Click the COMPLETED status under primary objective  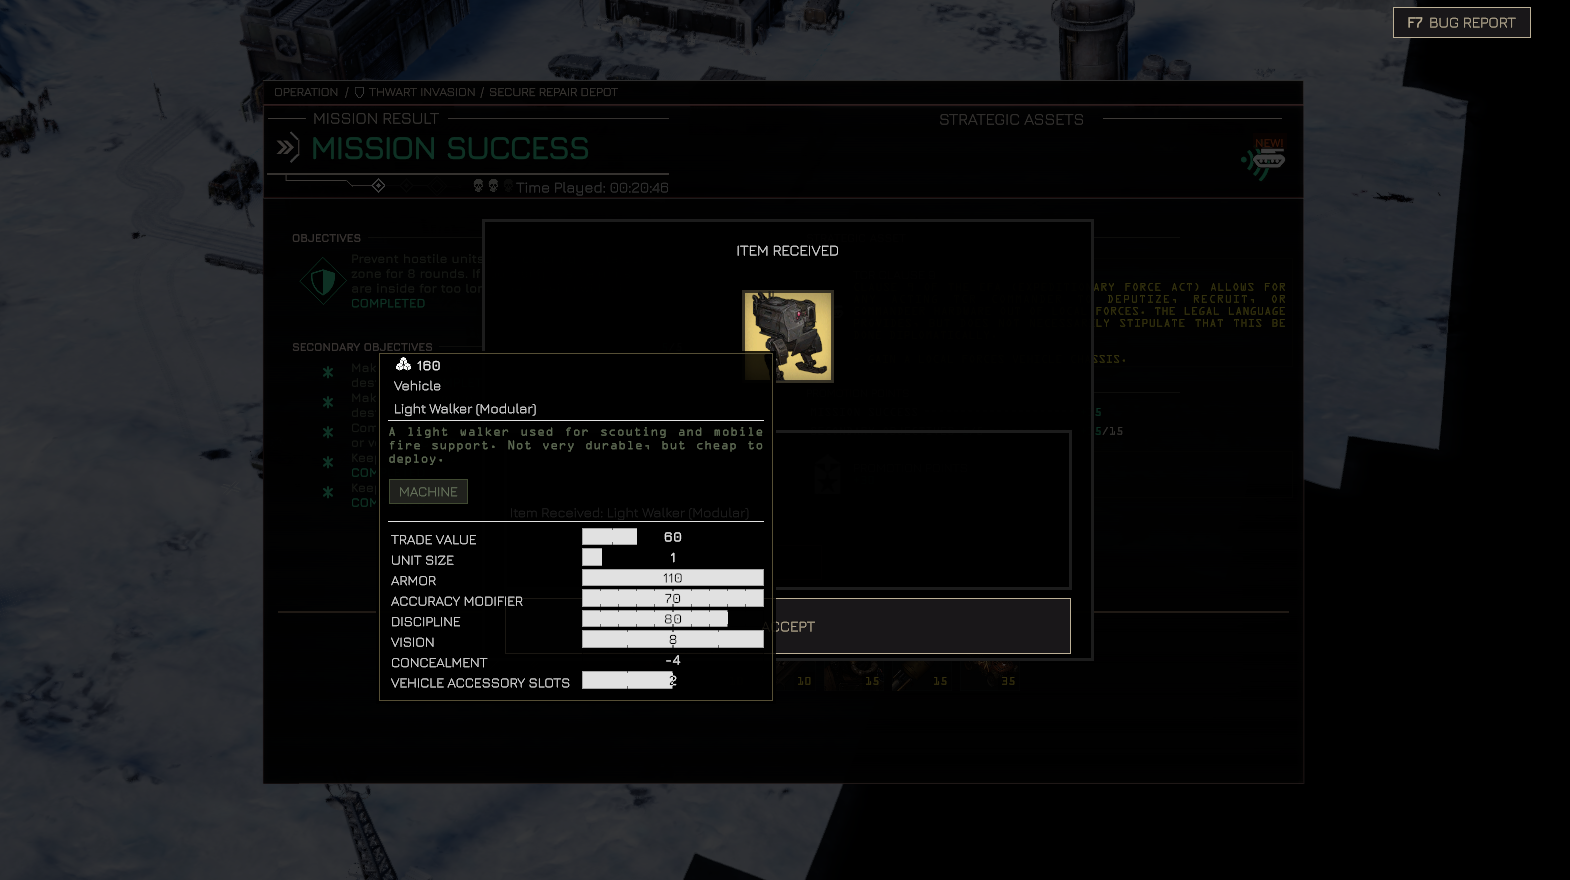(x=388, y=303)
